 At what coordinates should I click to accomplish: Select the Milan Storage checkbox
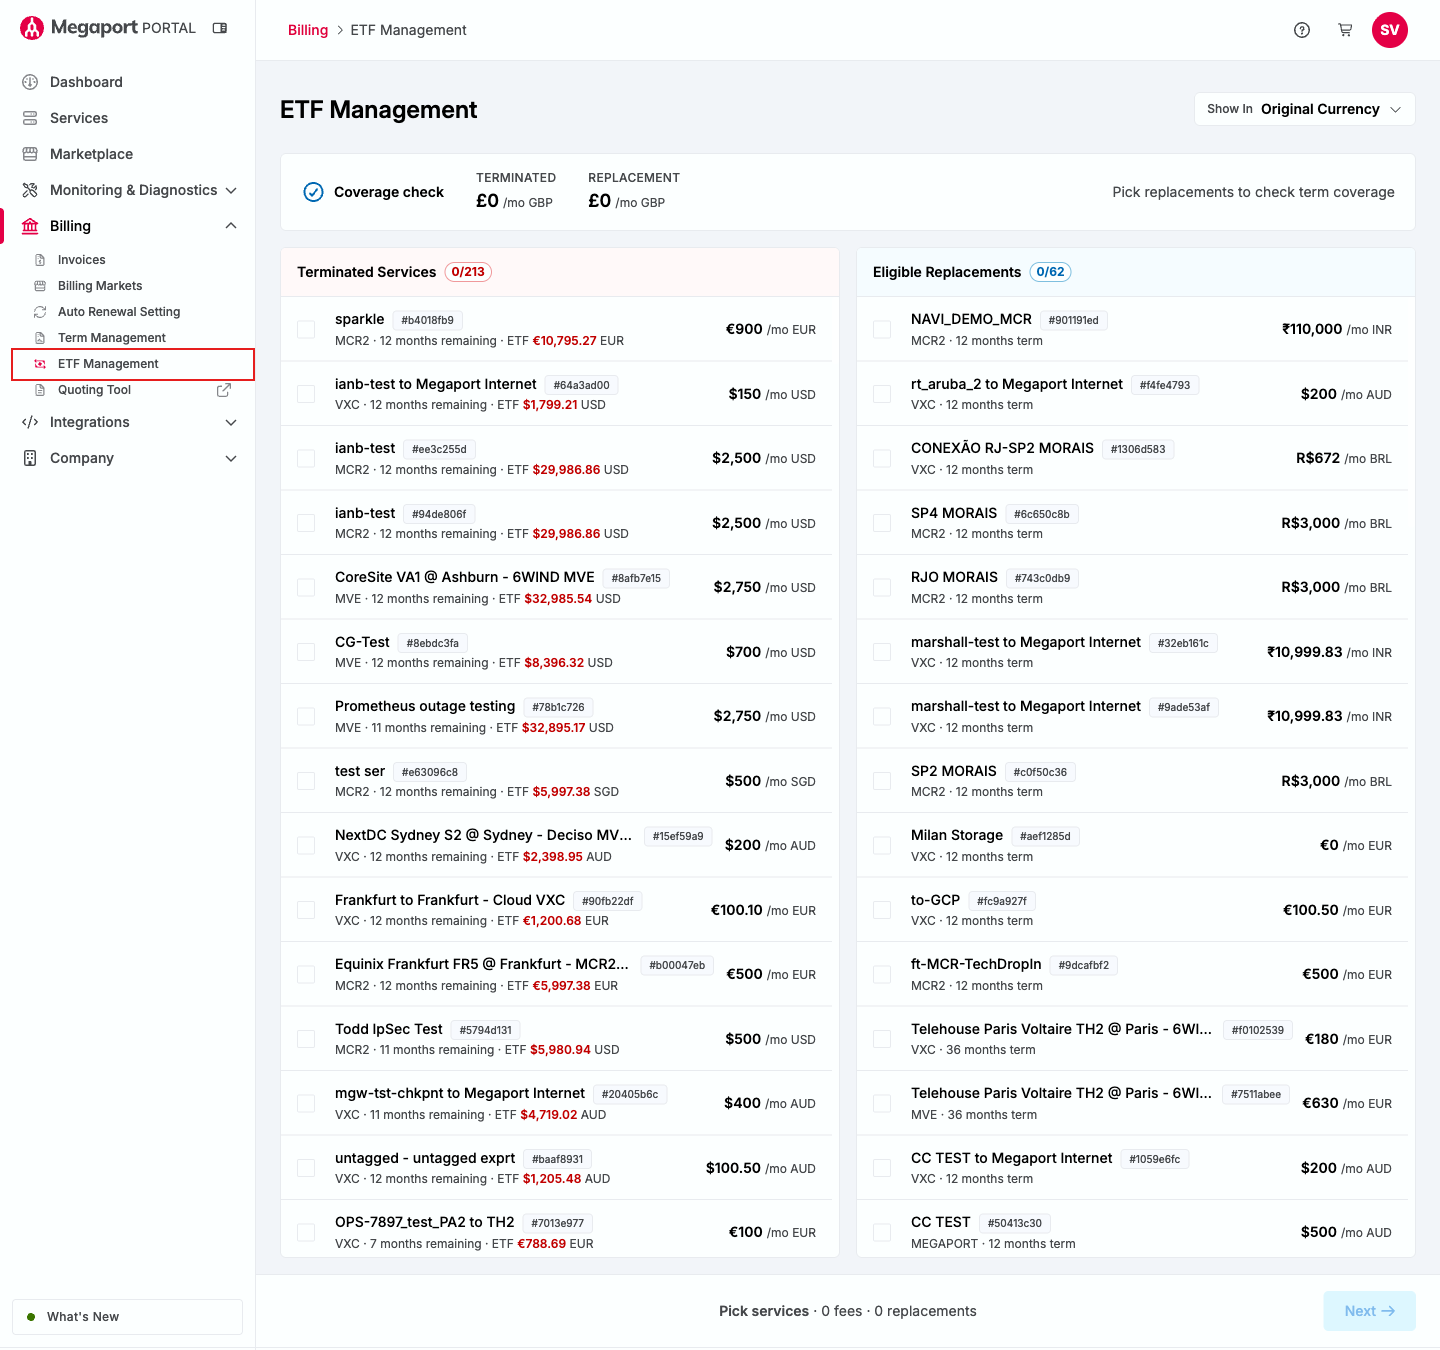(x=882, y=845)
